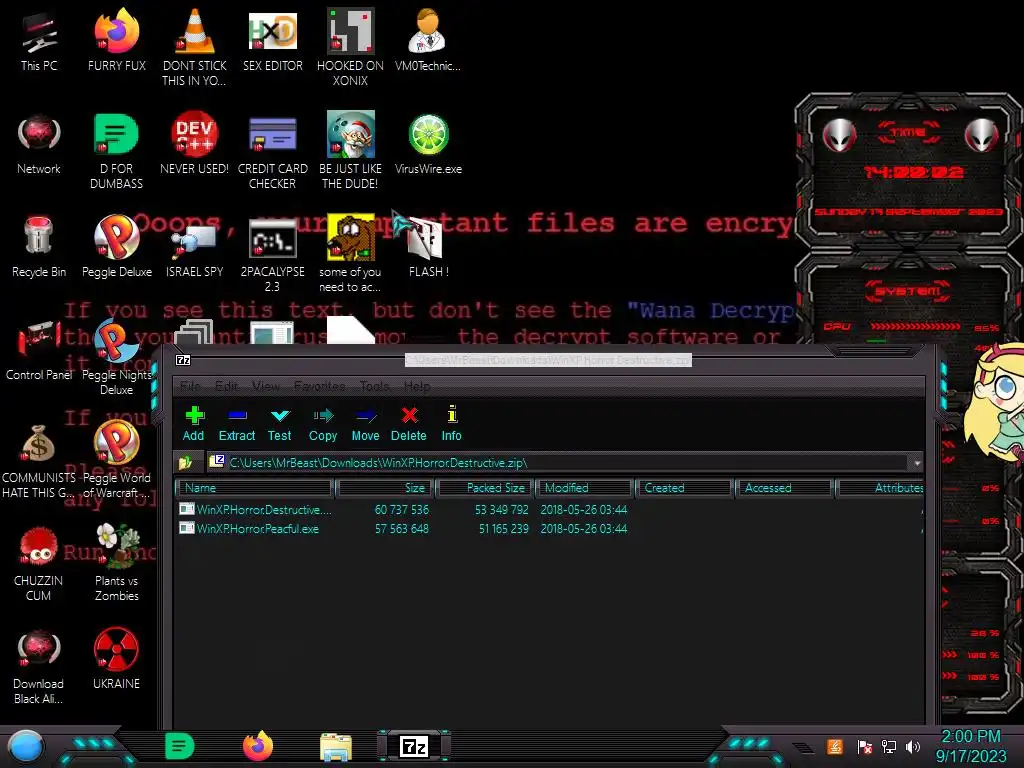
Task: Select the Recycle Bin desktop icon
Action: click(39, 247)
